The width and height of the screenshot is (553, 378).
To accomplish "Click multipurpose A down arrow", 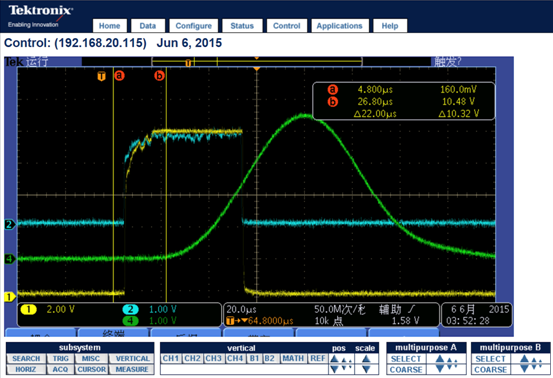I will point(439,369).
